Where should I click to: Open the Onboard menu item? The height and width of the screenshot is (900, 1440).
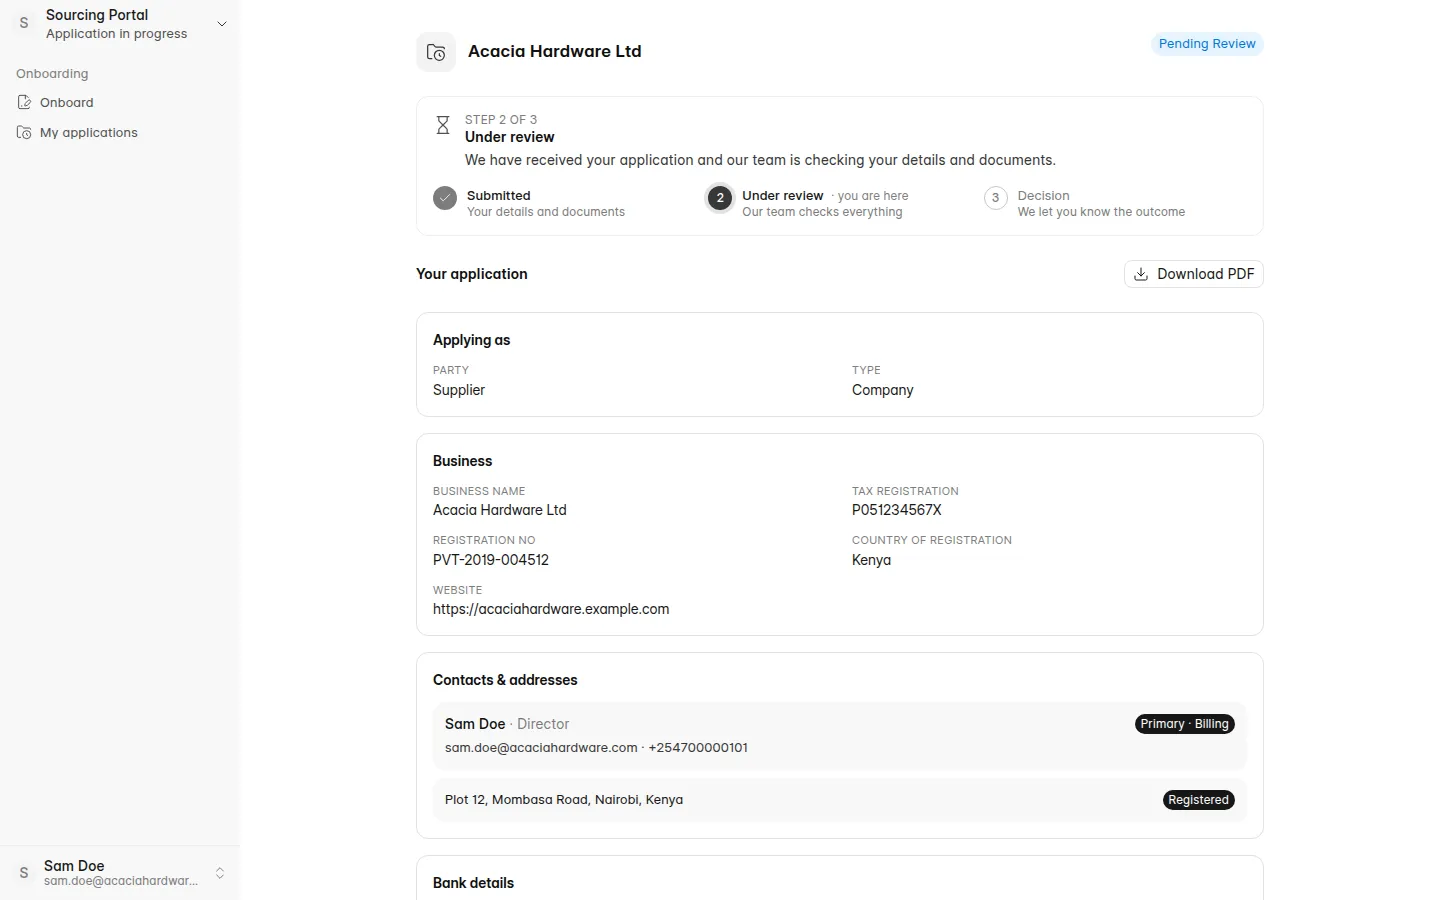(x=120, y=102)
